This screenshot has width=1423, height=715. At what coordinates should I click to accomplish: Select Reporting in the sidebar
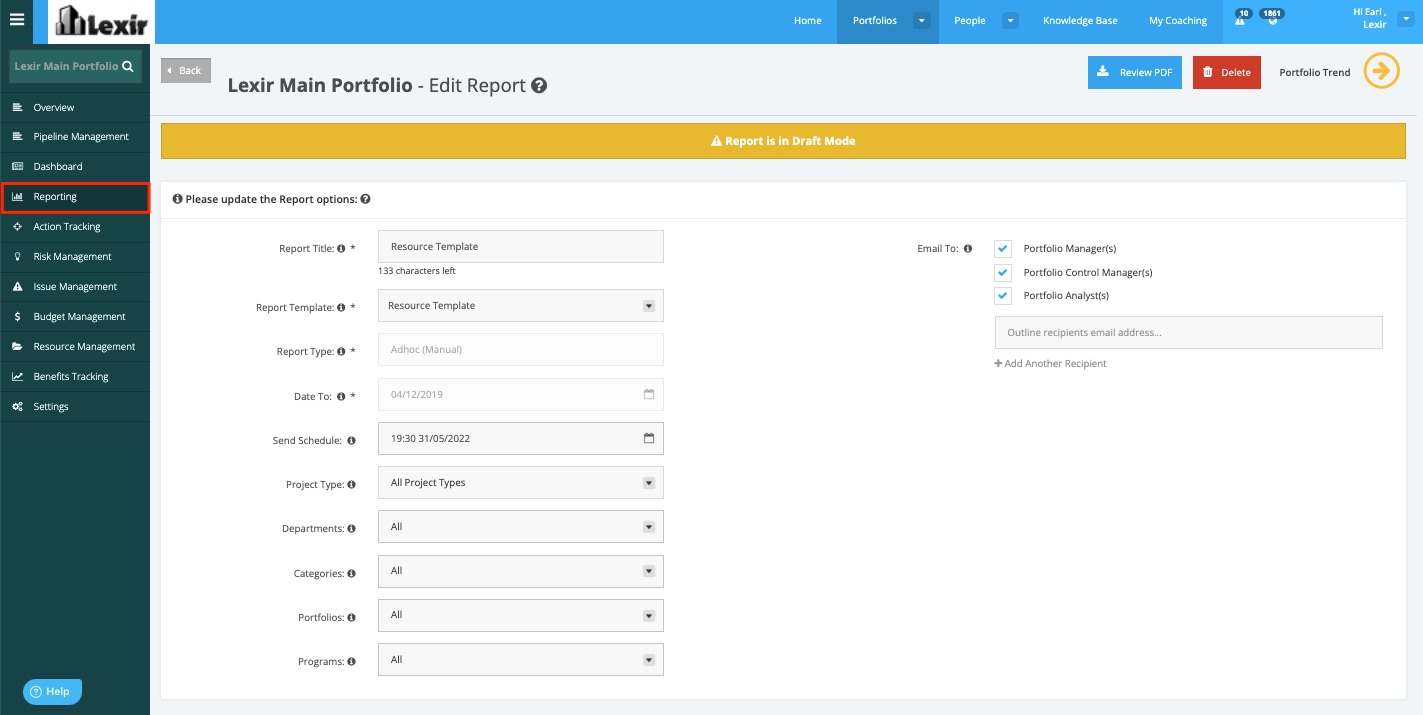point(75,197)
